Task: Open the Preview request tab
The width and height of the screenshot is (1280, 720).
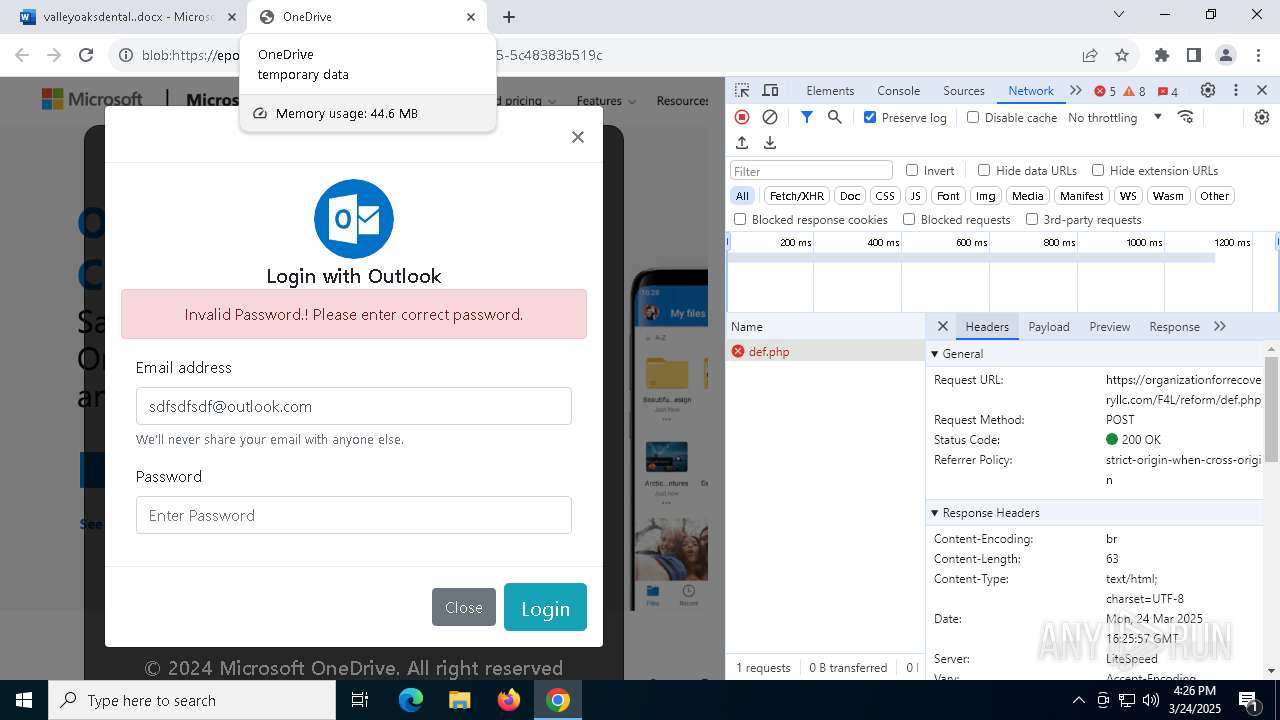Action: 1110,326
